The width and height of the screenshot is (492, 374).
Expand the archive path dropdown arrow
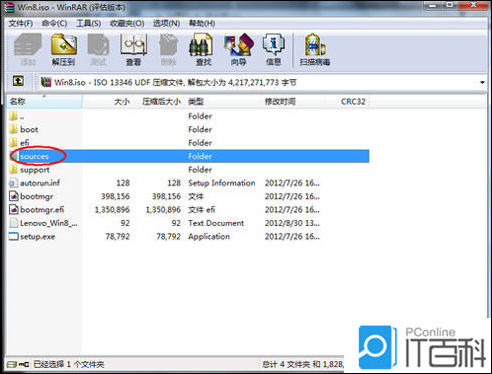[482, 82]
